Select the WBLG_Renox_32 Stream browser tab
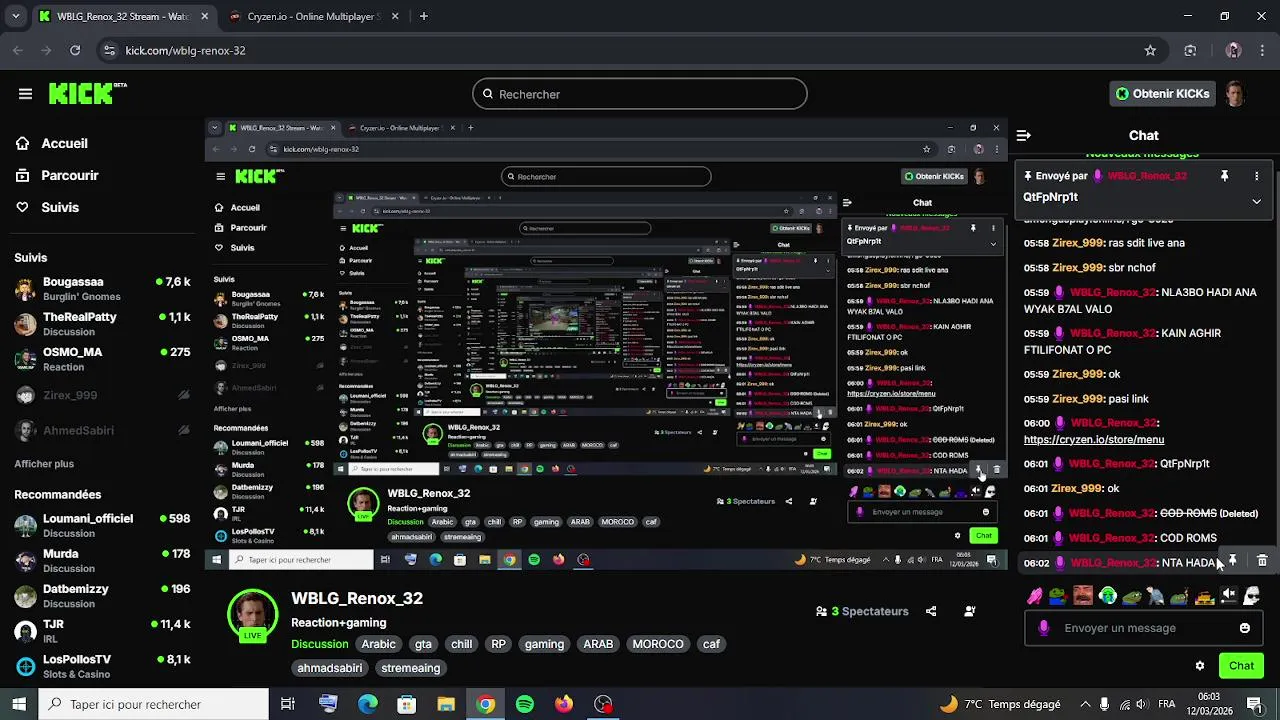Screen dimensions: 1280x720 123,17
